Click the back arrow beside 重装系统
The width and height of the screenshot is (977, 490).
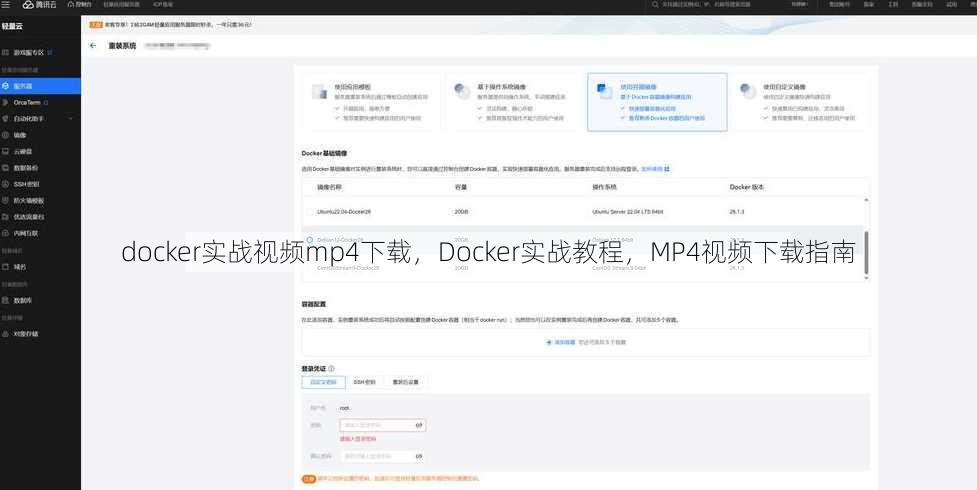pos(93,46)
